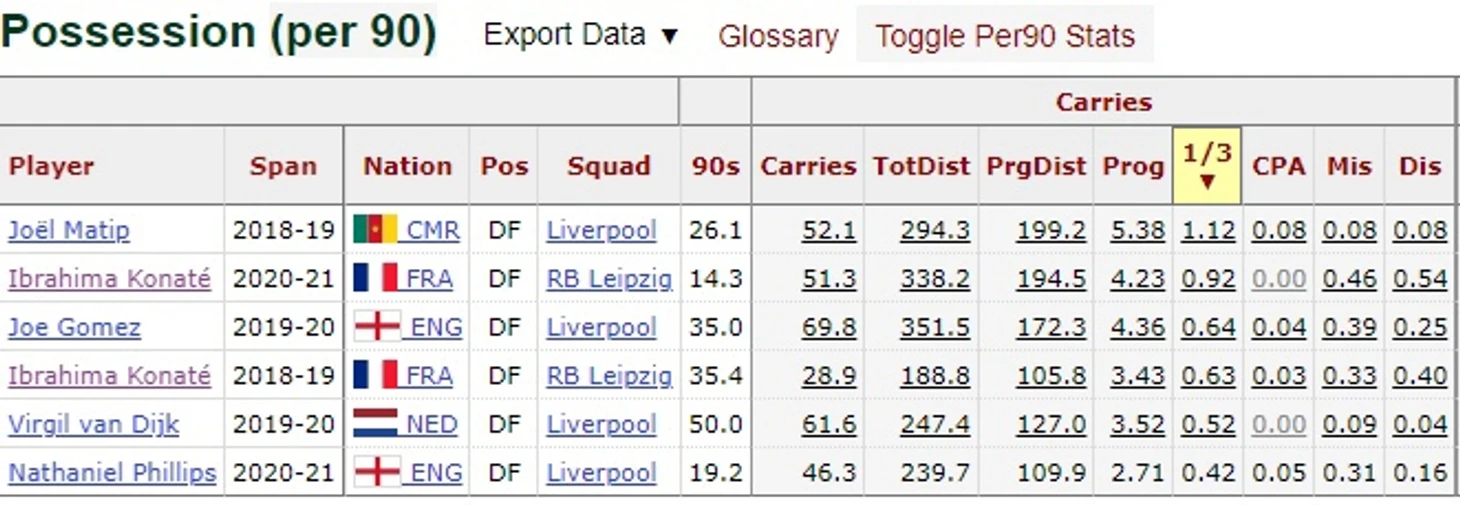Sort by the Dis column header
This screenshot has width=1460, height=505.
click(x=1420, y=166)
